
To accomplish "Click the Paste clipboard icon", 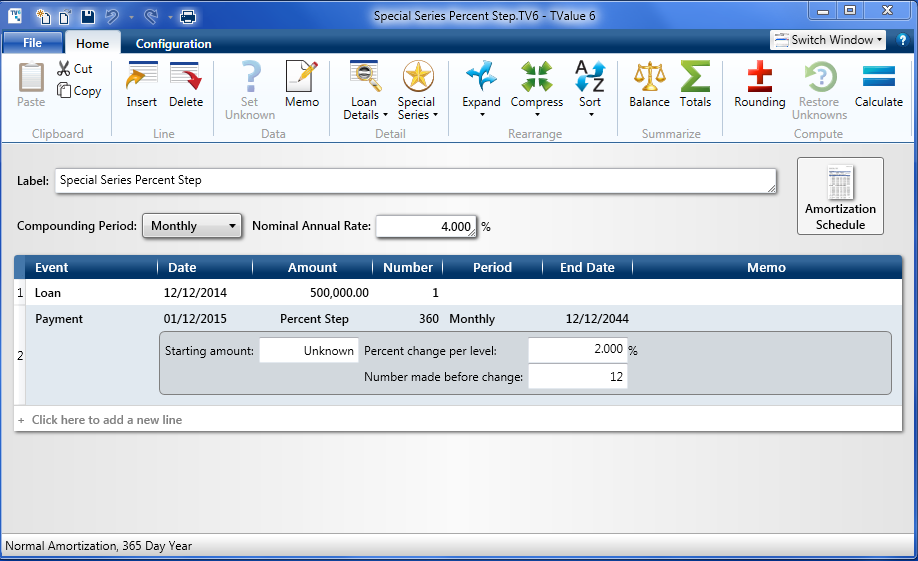I will [x=31, y=85].
